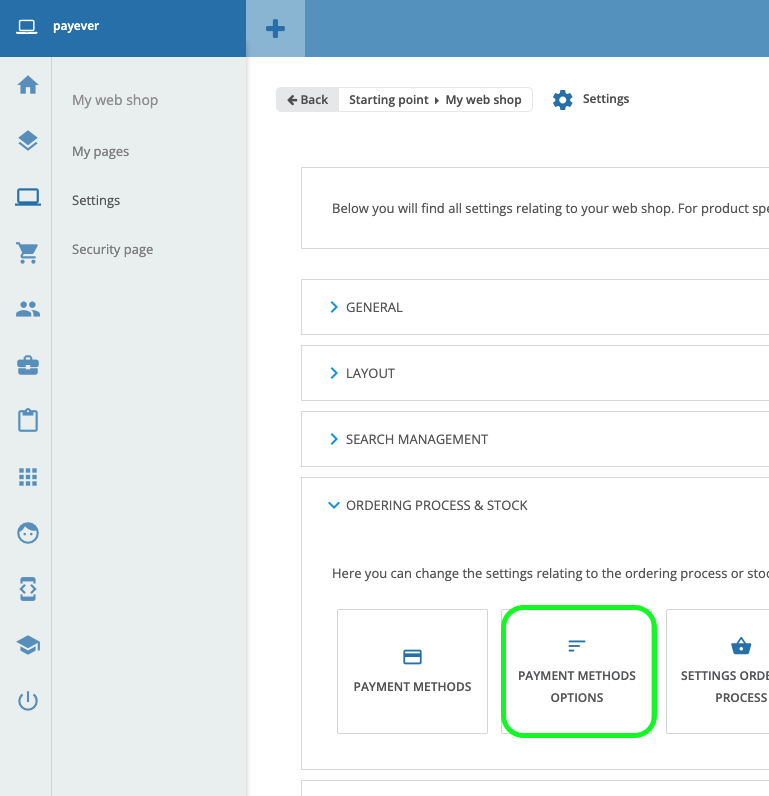Expand the SEARCH MANAGEMENT section
The height and width of the screenshot is (796, 769).
[x=535, y=439]
